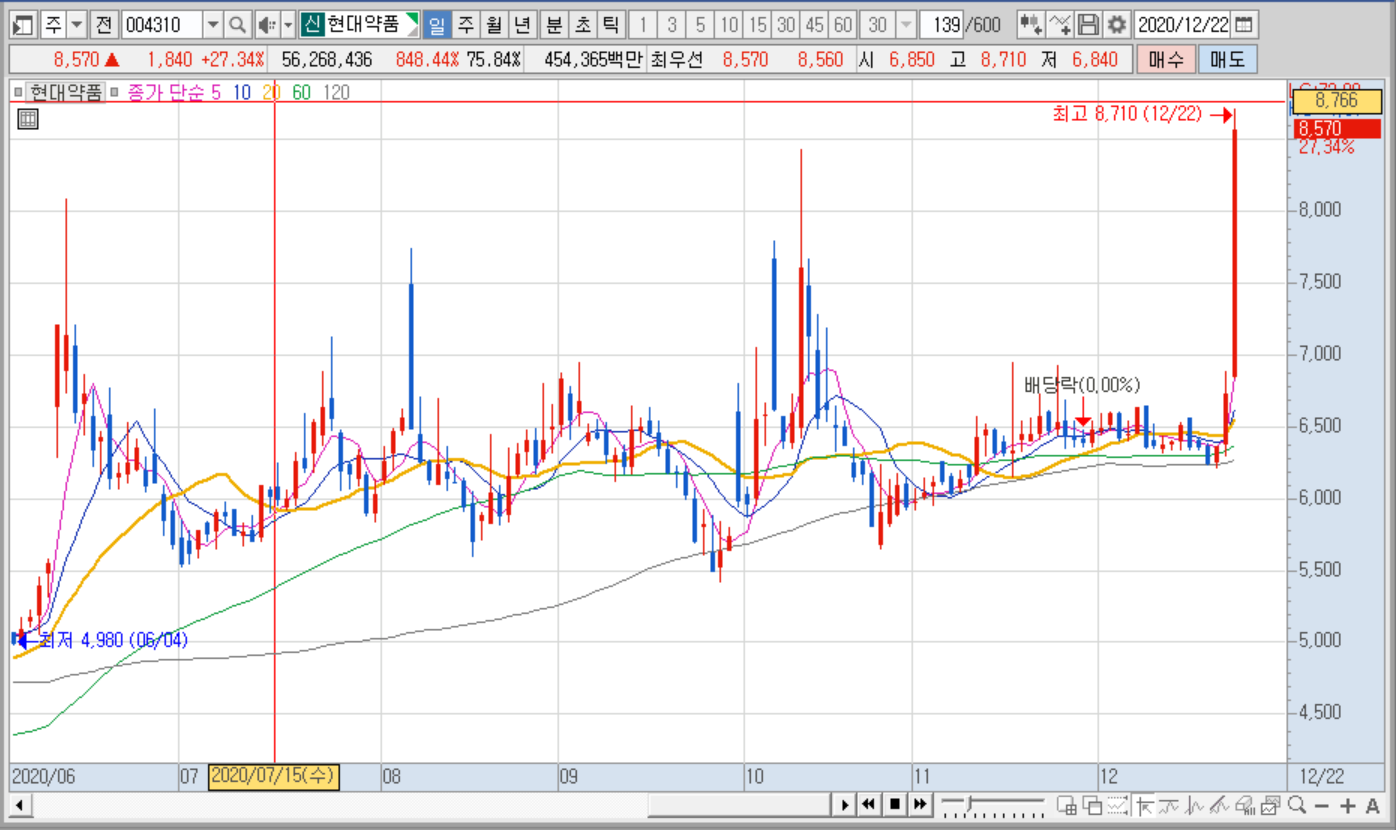Click the 현대약품 legend label
Viewport: 1396px width, 830px height.
[65, 93]
